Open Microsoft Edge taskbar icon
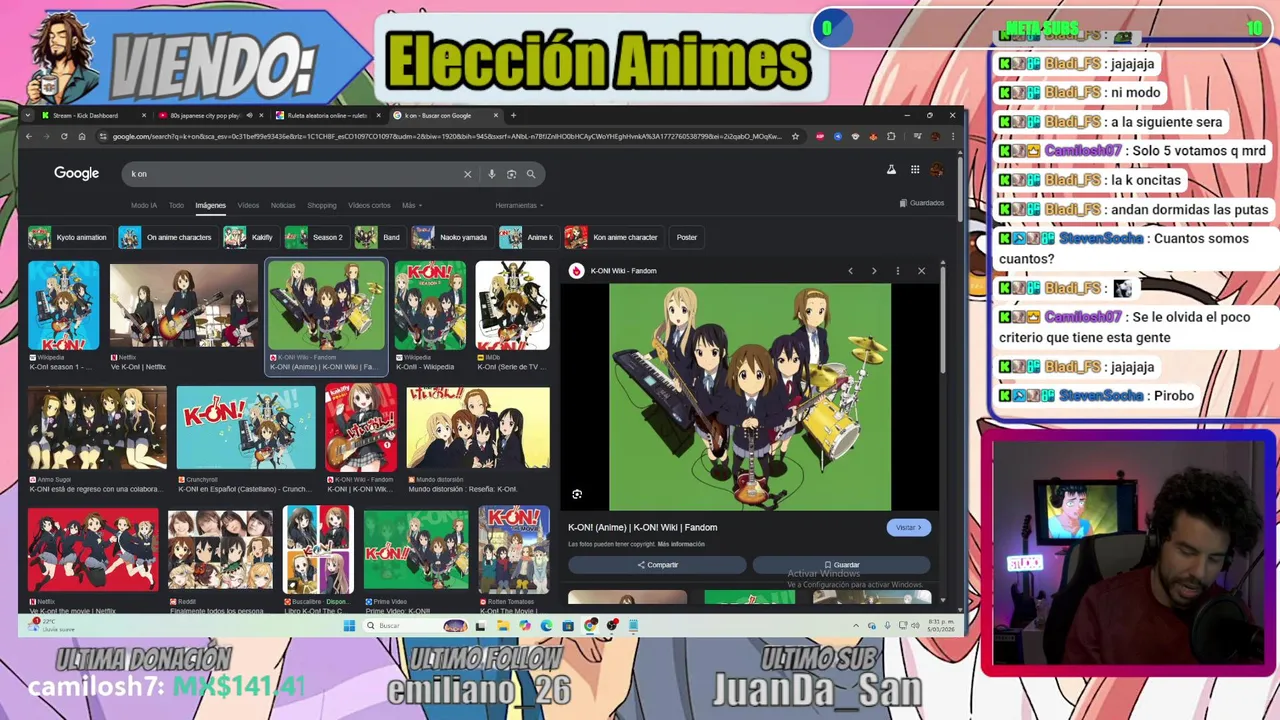Viewport: 1280px width, 720px height. (546, 626)
